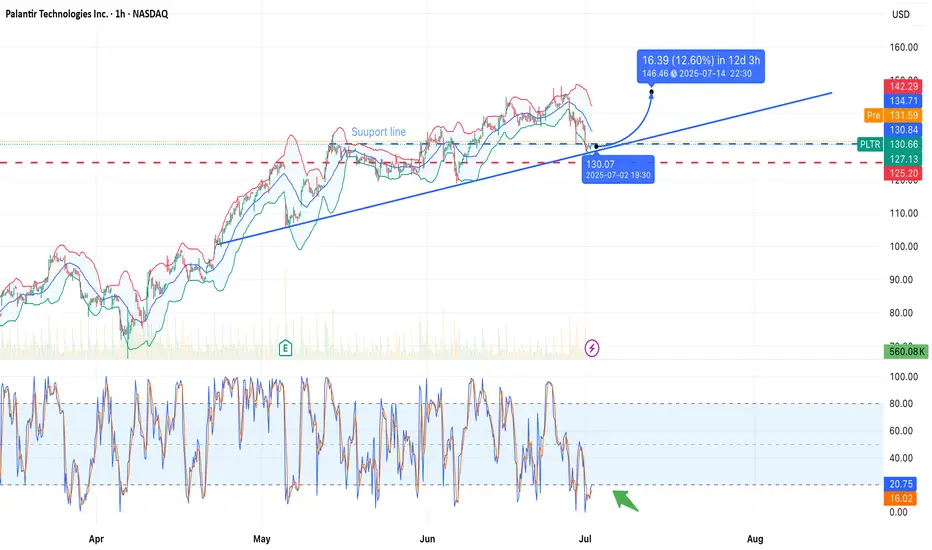Image resolution: width=932 pixels, height=550 pixels.
Task: Click the 80.00 oscillator axis label
Action: pos(901,404)
